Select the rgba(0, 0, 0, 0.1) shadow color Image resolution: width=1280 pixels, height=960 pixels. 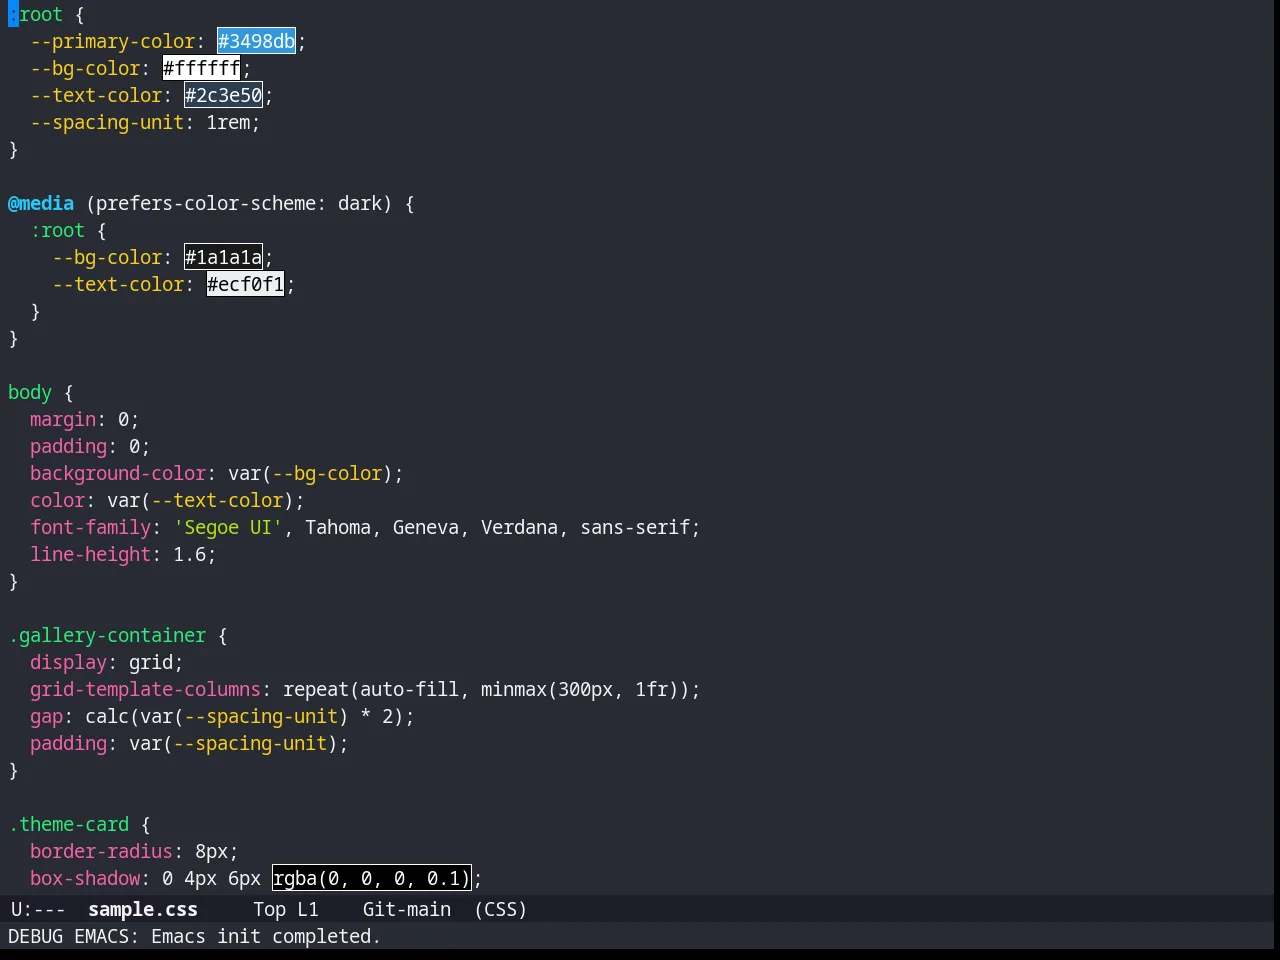click(x=371, y=878)
